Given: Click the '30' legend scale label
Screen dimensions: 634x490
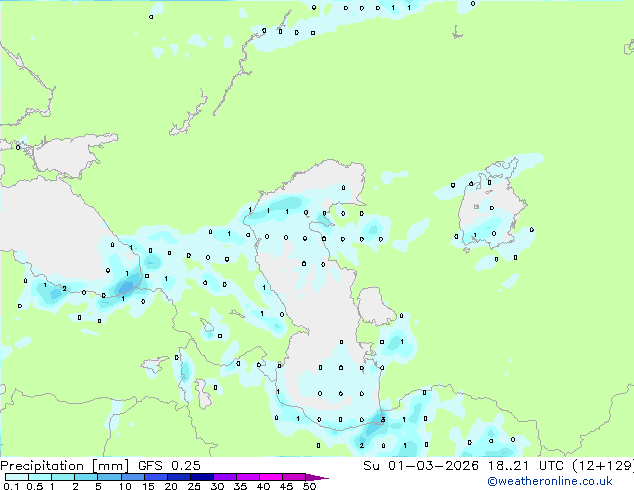Looking at the screenshot, I should click(217, 486).
